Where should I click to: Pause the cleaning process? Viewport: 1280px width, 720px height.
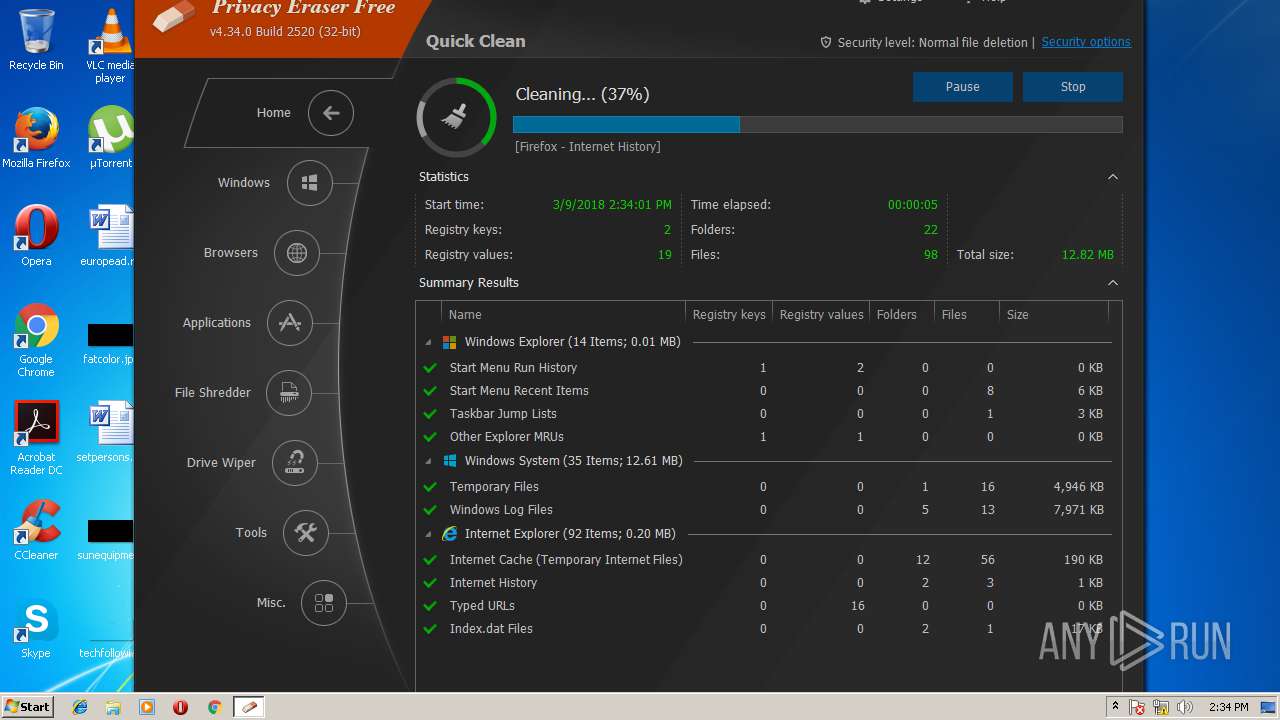click(x=963, y=87)
